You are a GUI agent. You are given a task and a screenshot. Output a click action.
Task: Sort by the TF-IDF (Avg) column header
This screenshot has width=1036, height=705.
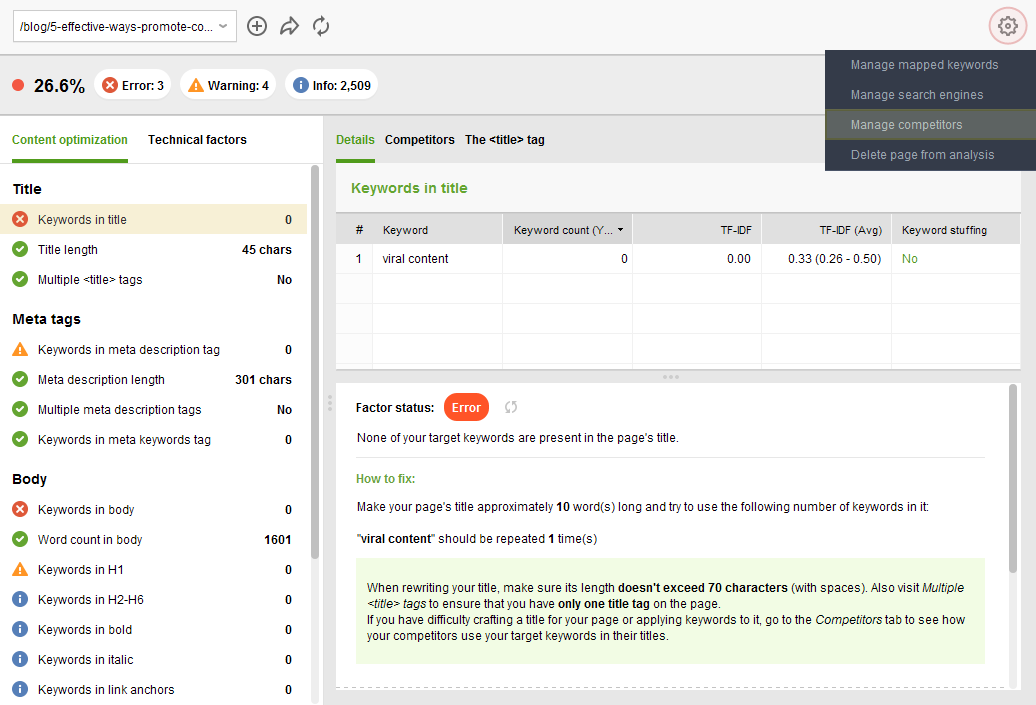827,230
